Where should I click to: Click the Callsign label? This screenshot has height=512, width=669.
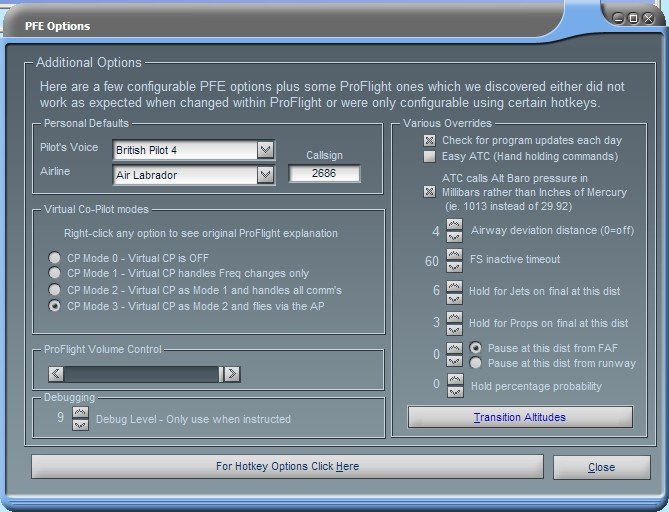pyautogui.click(x=324, y=155)
